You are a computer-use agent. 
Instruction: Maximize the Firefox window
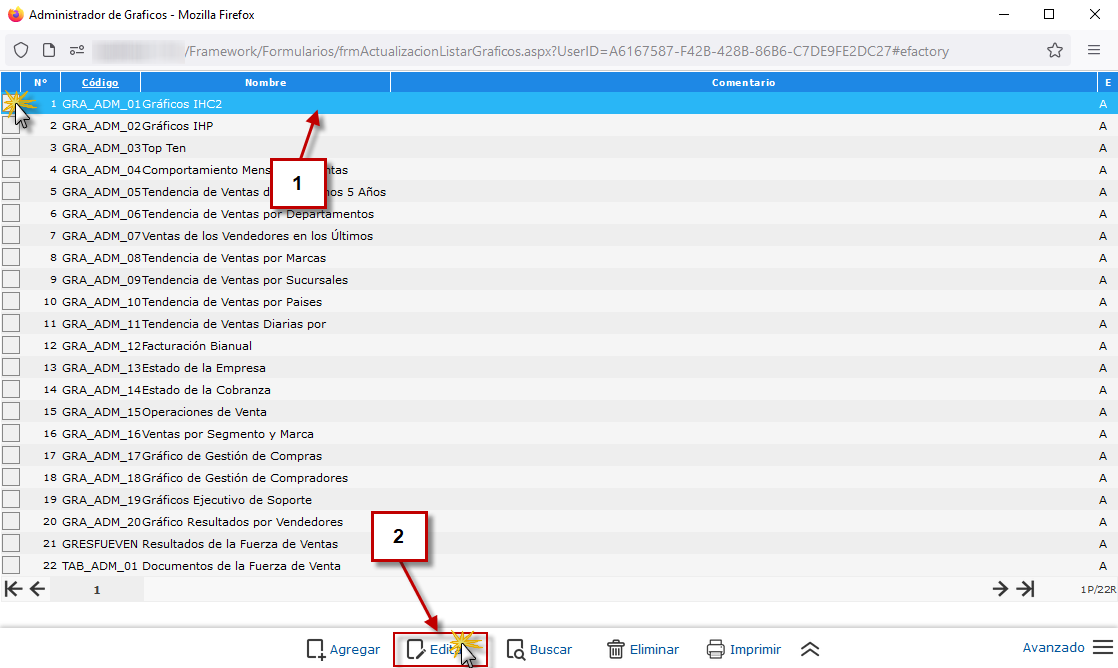tap(1049, 14)
